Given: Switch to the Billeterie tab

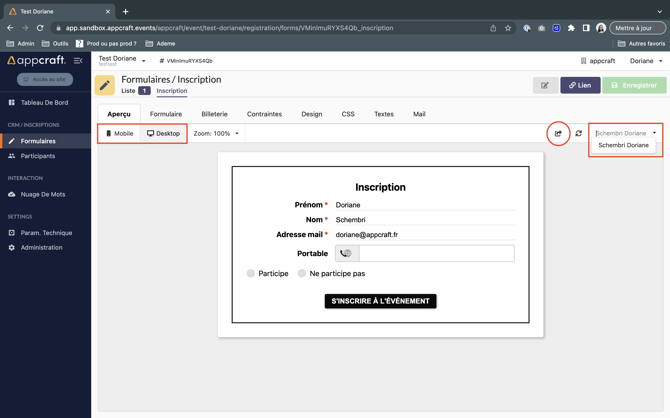Looking at the screenshot, I should [x=214, y=114].
